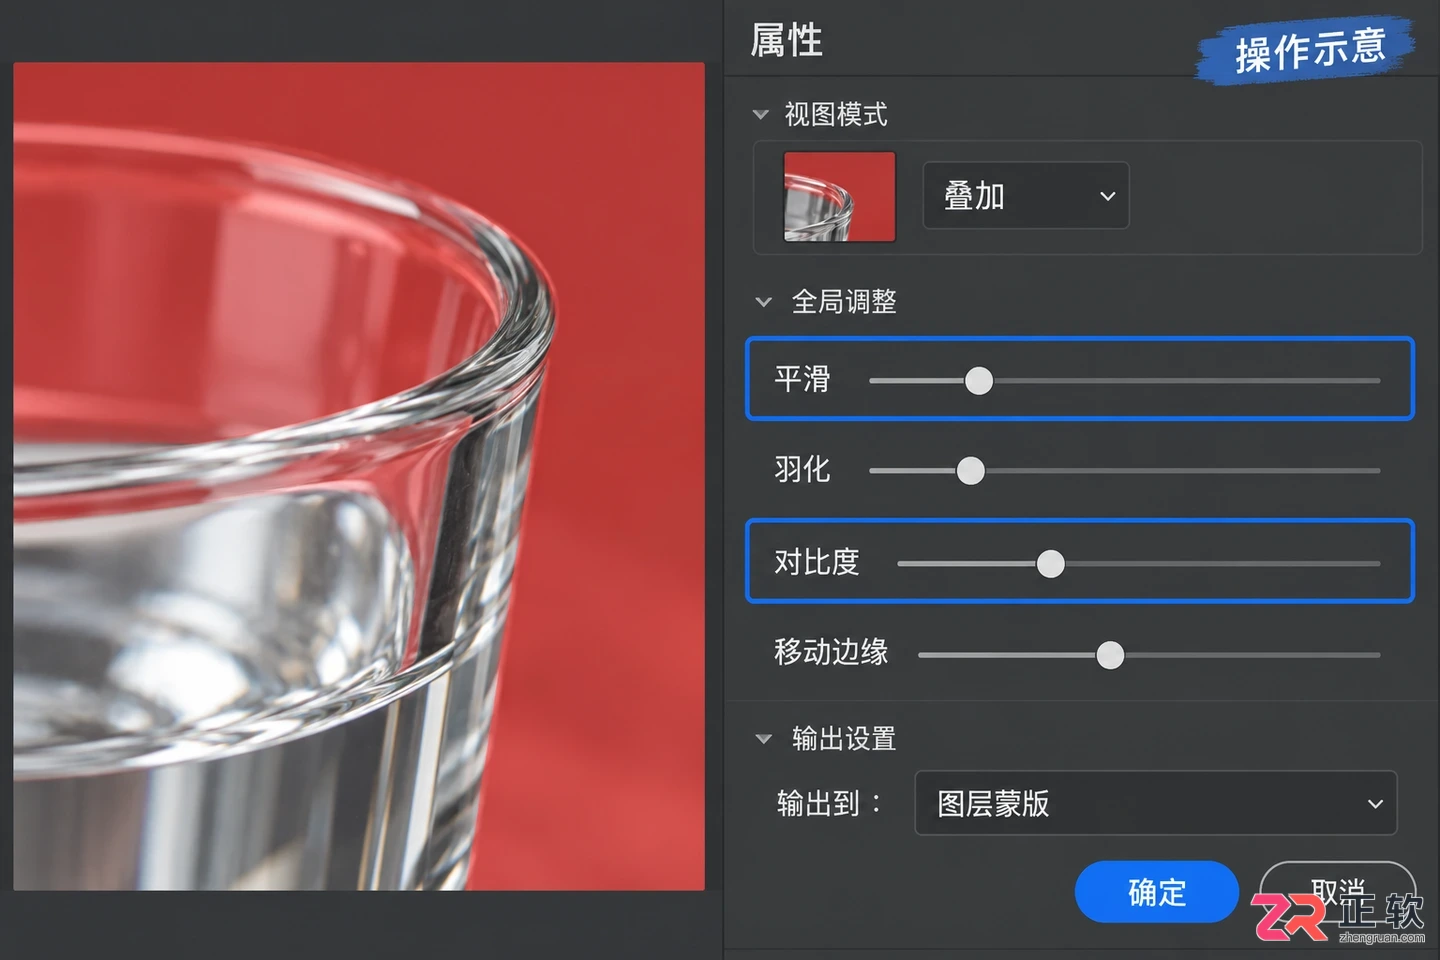Click the 属性 panel title
The image size is (1440, 960).
pos(787,40)
